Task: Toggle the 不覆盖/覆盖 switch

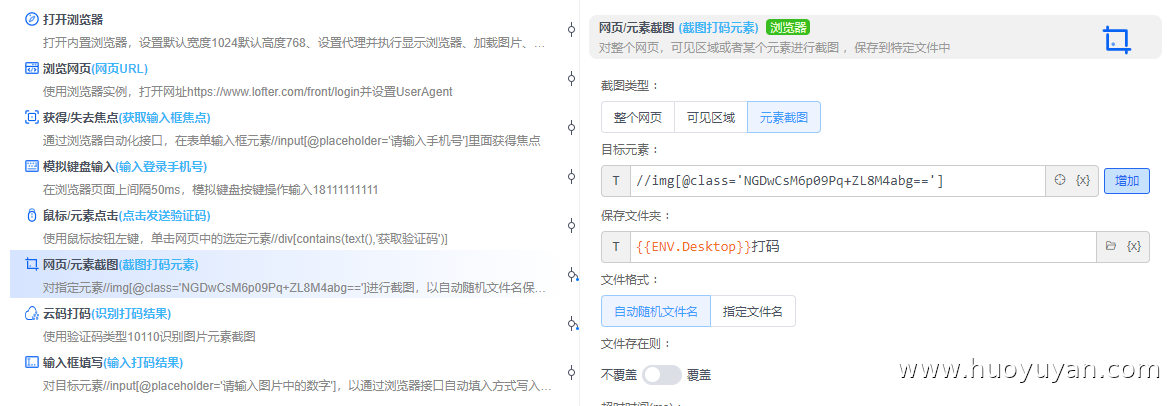Action: (662, 375)
